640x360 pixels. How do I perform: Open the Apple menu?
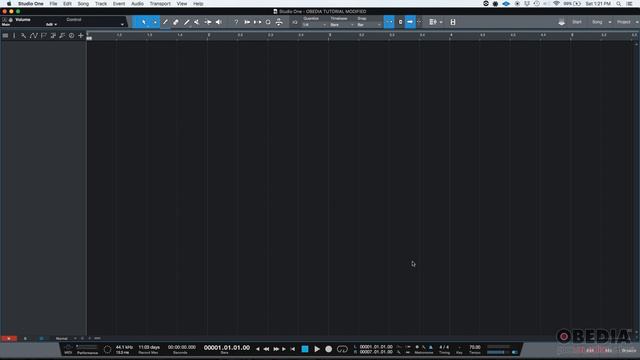(9, 4)
